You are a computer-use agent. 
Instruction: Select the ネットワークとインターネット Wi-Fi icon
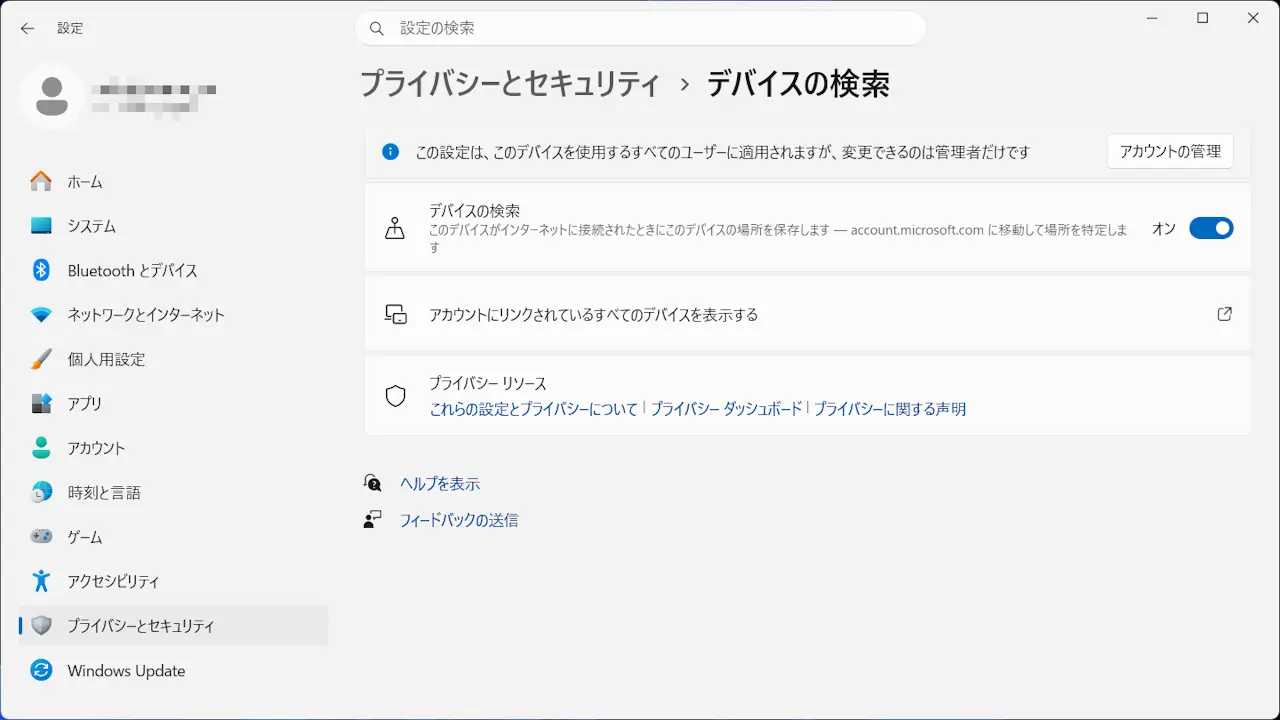(41, 315)
